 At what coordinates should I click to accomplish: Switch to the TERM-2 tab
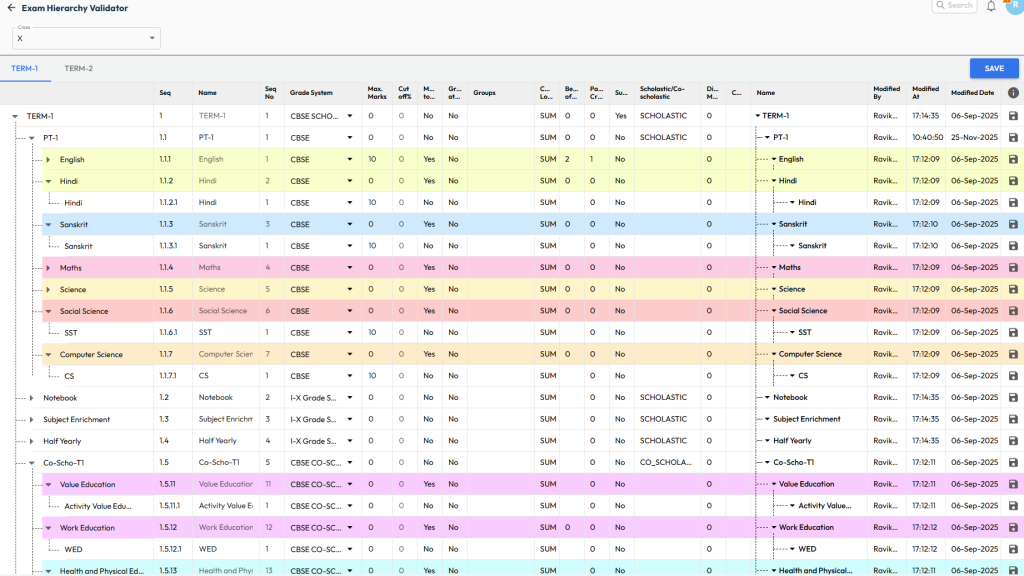point(79,69)
